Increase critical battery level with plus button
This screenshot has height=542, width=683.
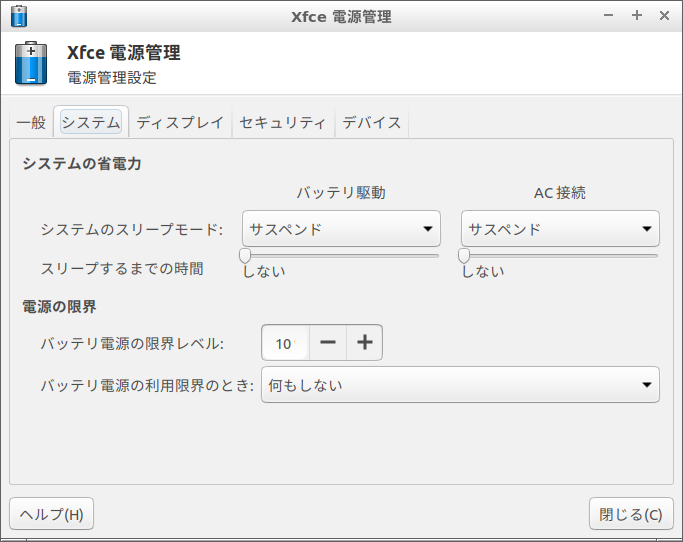pos(365,343)
